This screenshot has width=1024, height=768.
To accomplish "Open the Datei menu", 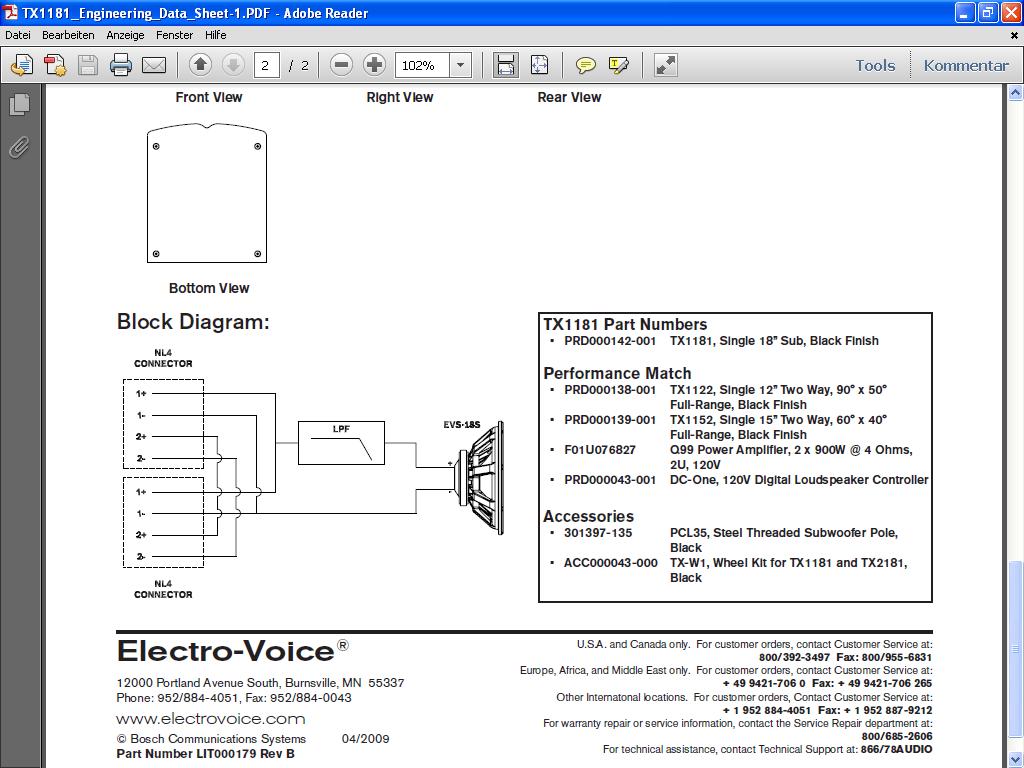I will point(18,35).
